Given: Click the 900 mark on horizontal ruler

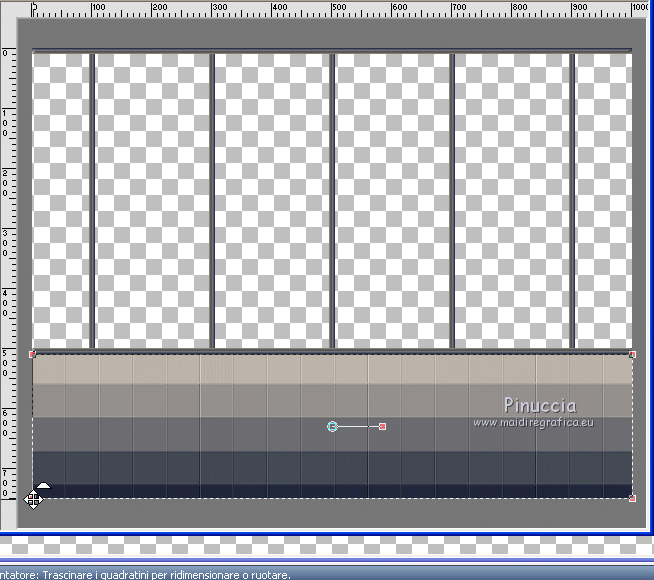Looking at the screenshot, I should pos(579,7).
